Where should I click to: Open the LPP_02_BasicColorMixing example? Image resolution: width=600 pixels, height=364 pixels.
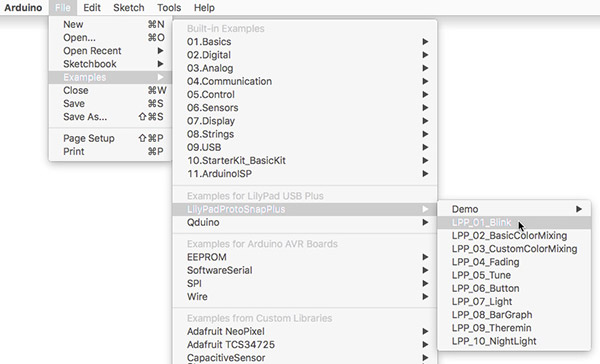514,235
